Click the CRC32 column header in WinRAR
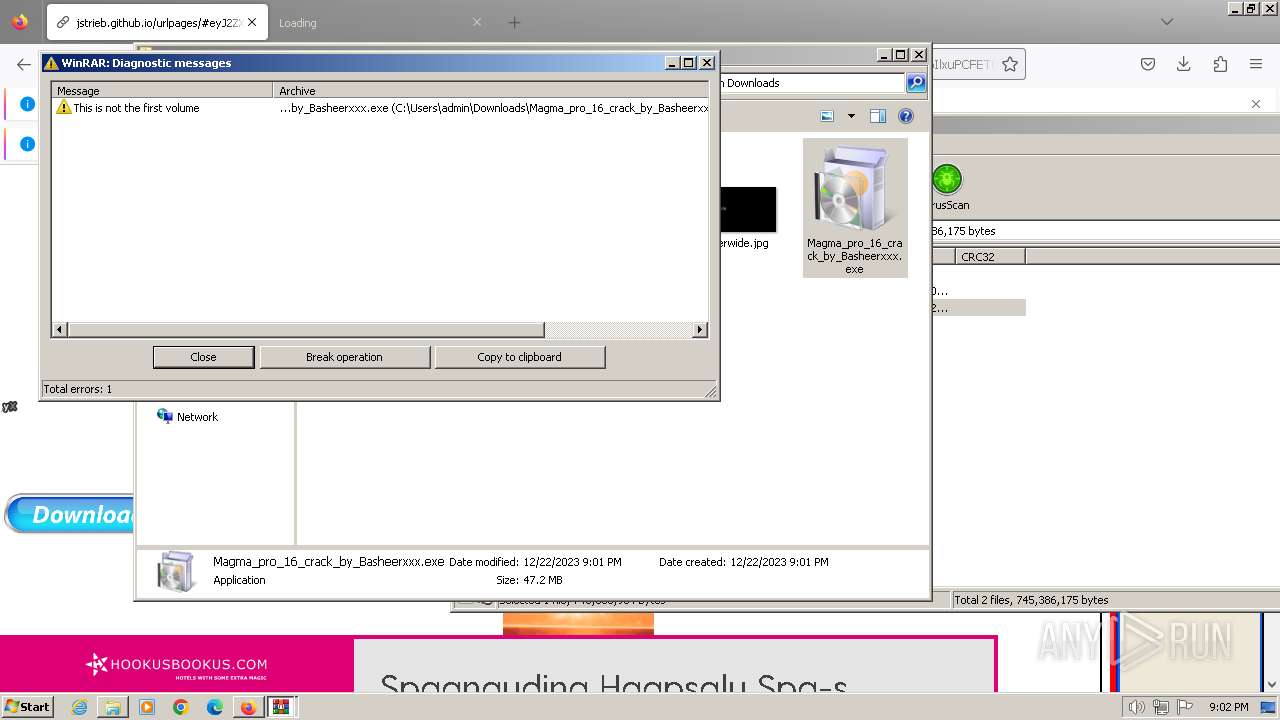The image size is (1280, 720). pyautogui.click(x=989, y=257)
